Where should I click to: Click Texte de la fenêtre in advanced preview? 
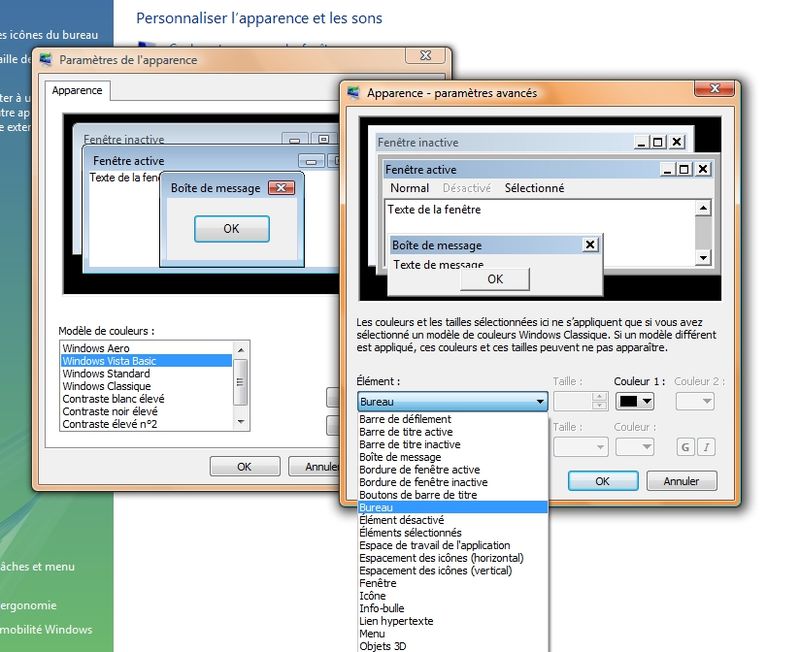(x=434, y=210)
